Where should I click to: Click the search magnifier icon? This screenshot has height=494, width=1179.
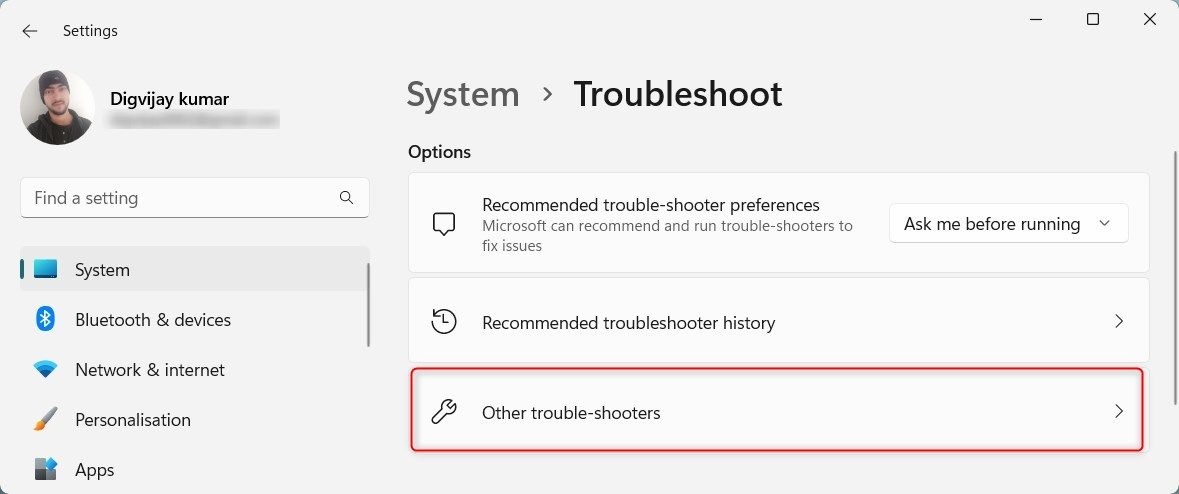[x=346, y=198]
